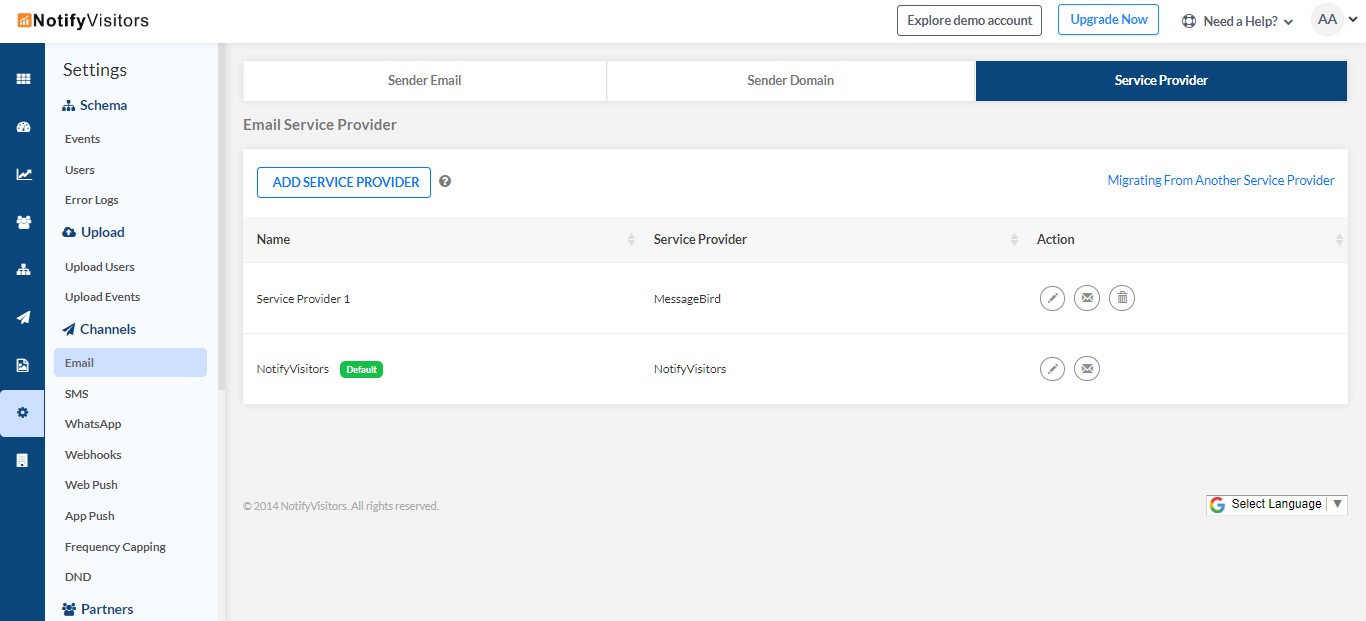This screenshot has height=621, width=1366.
Task: Click the AA account avatar
Action: point(1327,20)
